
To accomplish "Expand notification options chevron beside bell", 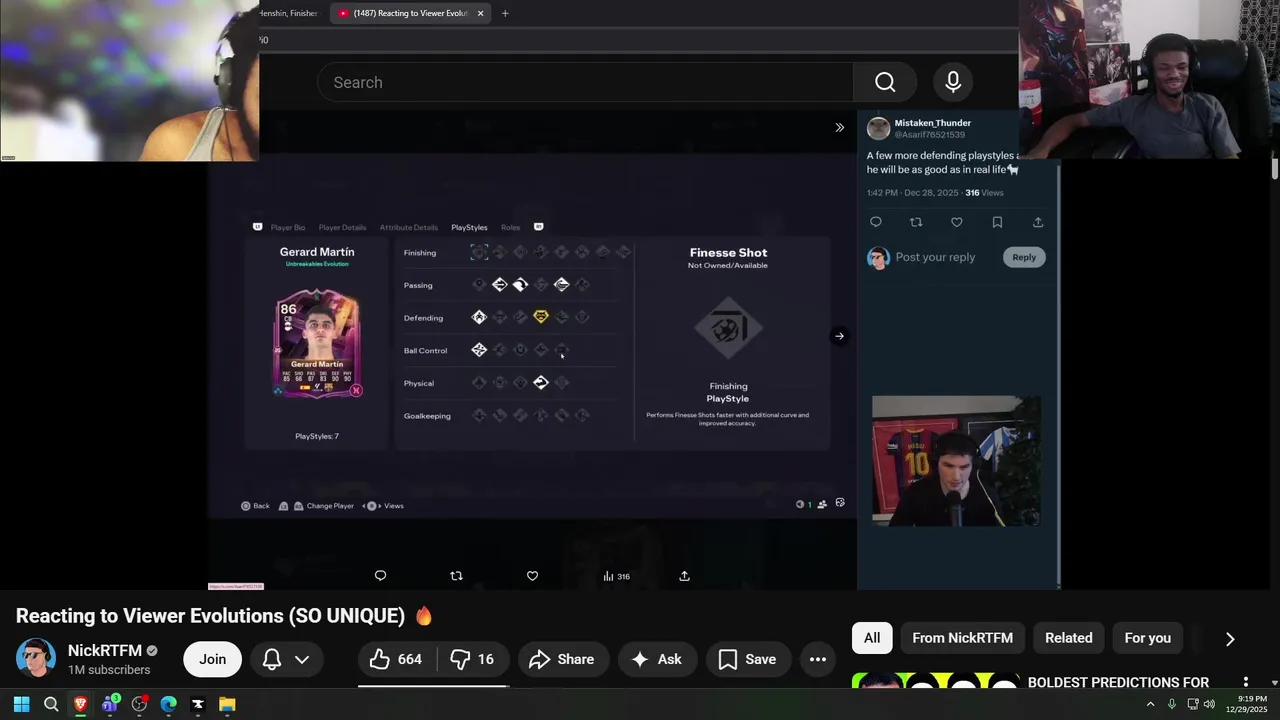I will 302,659.
